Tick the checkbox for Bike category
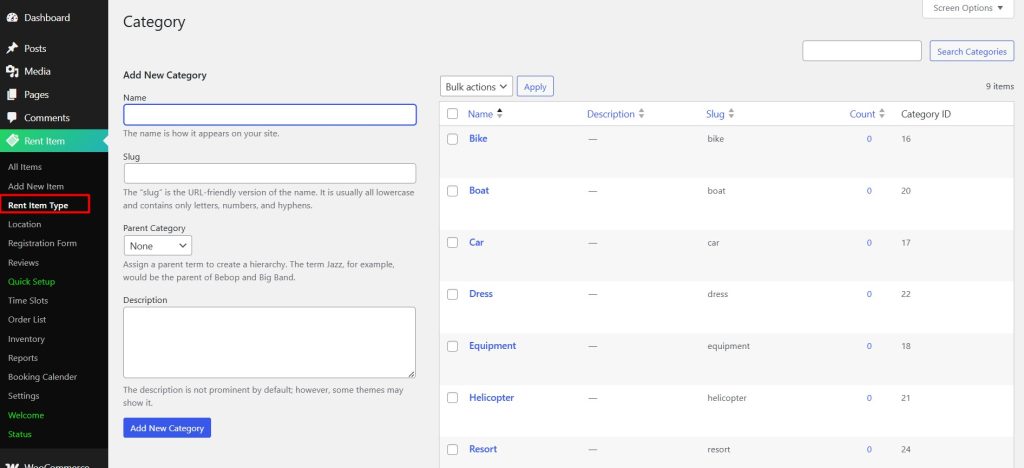The height and width of the screenshot is (468, 1024). coord(453,139)
